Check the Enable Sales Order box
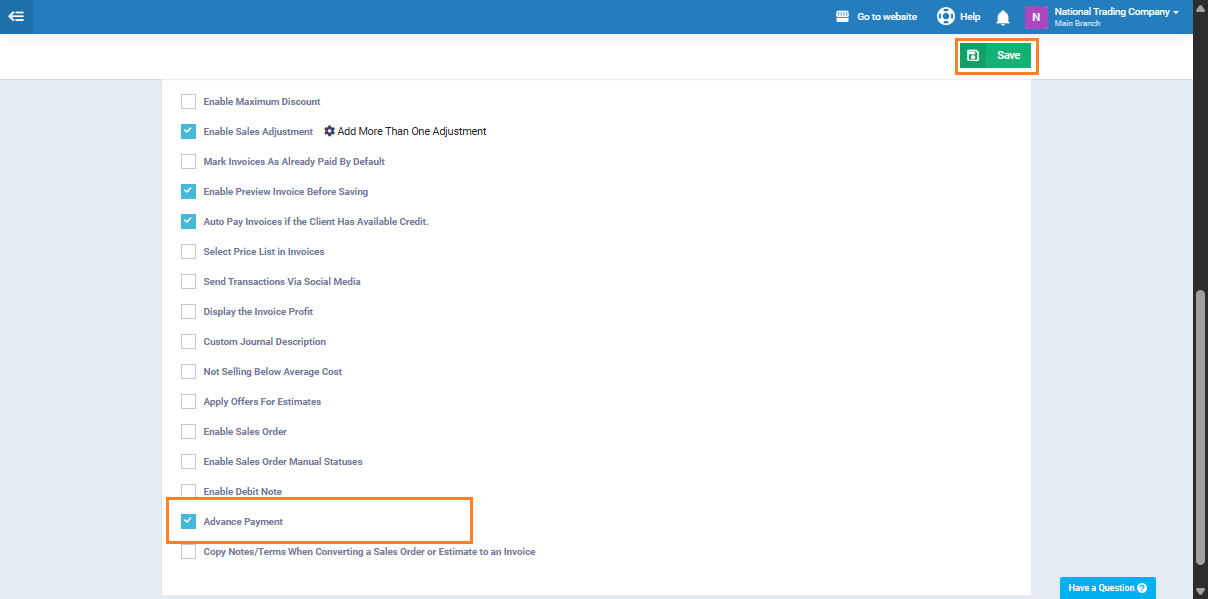This screenshot has height=599, width=1208. (x=188, y=431)
